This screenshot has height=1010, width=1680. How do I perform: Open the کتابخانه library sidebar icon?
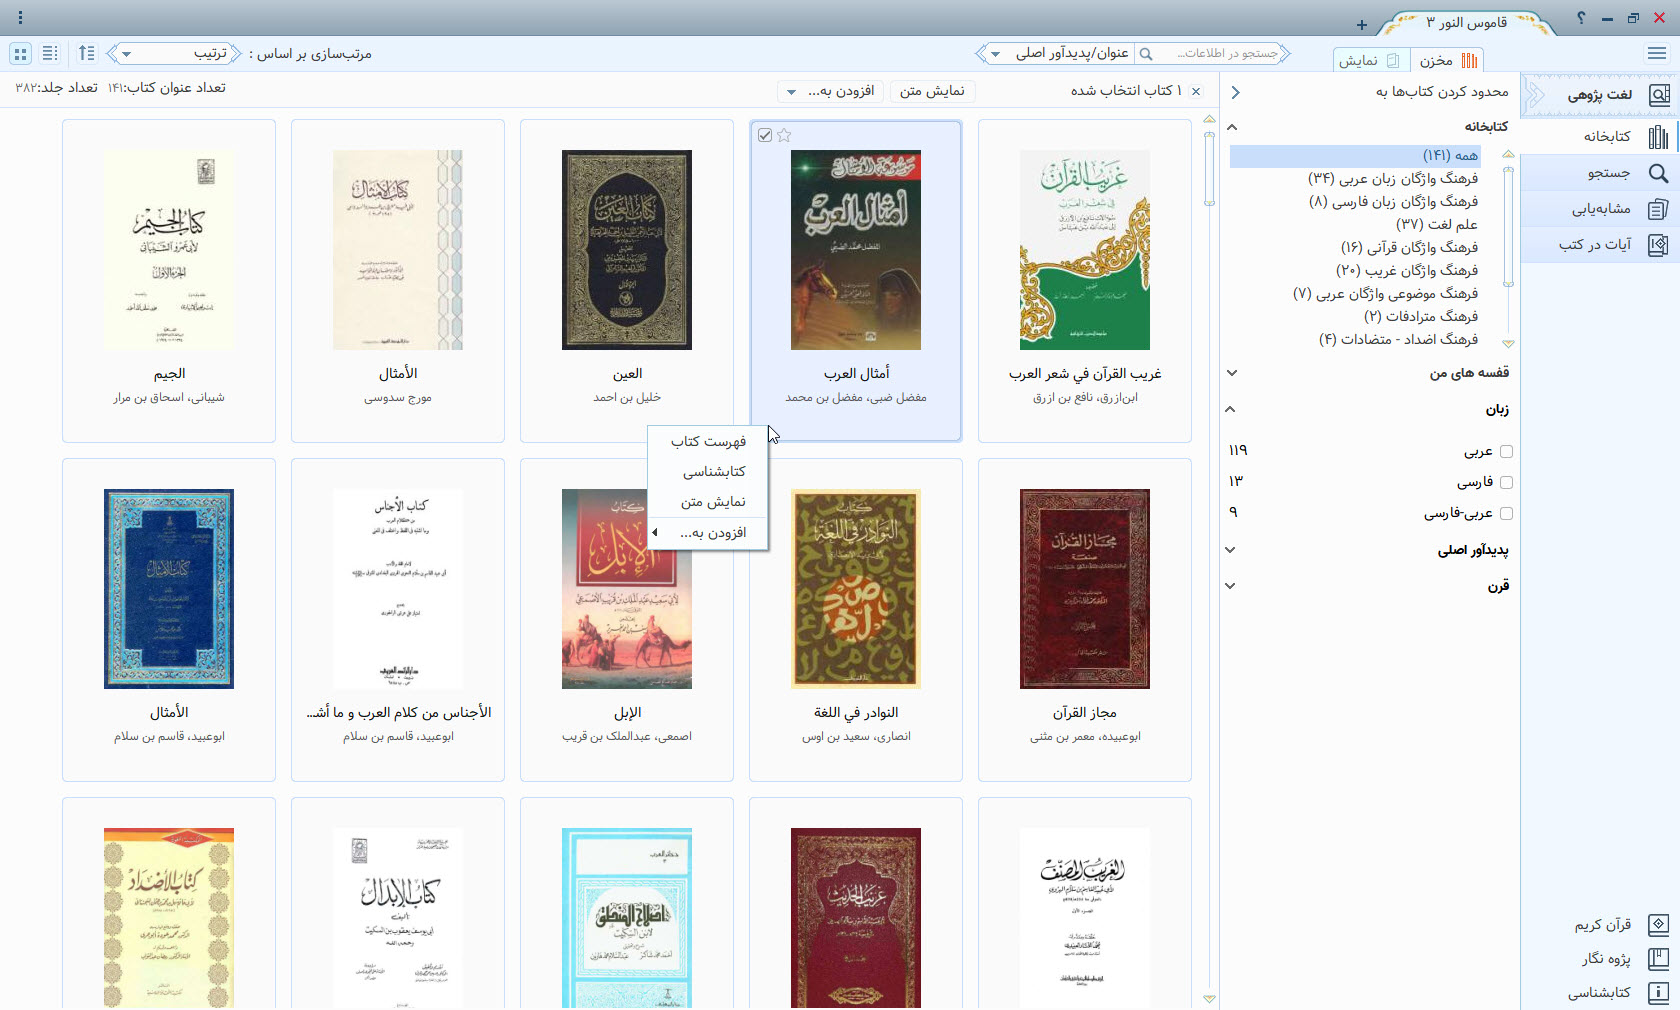1659,136
